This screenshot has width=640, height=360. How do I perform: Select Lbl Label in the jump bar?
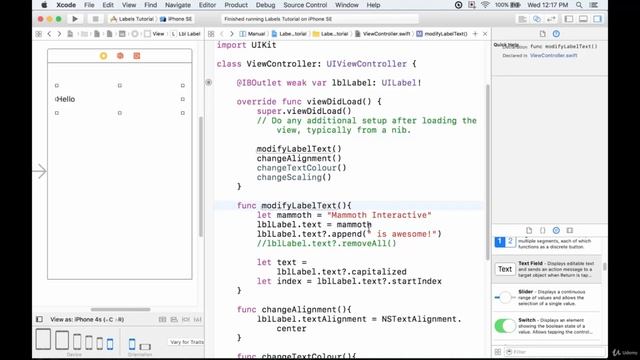point(186,34)
